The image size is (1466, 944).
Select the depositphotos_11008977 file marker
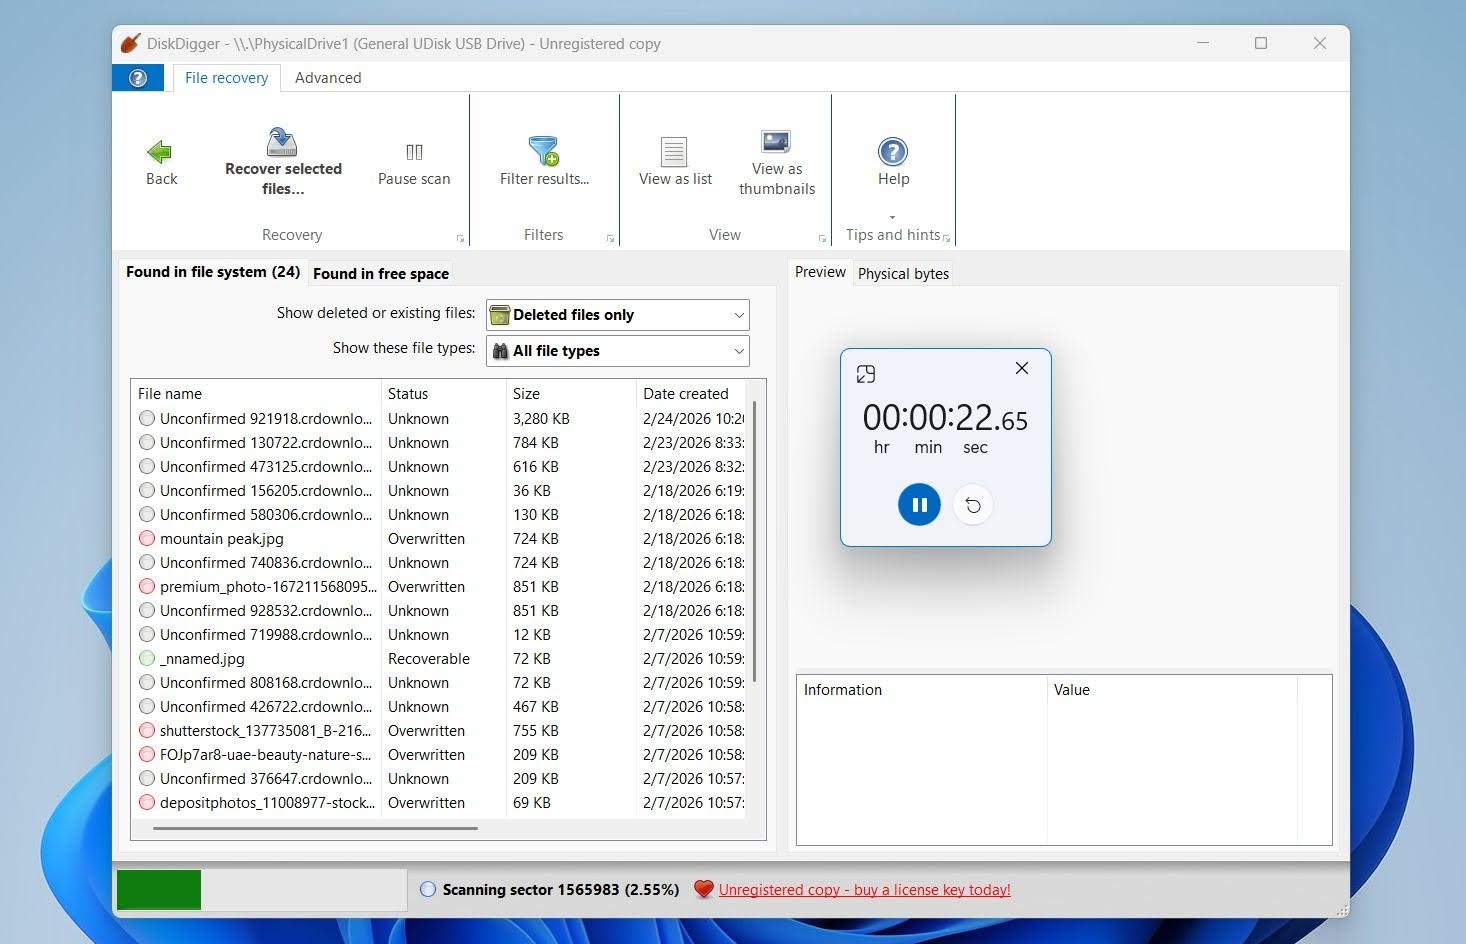pyautogui.click(x=147, y=803)
